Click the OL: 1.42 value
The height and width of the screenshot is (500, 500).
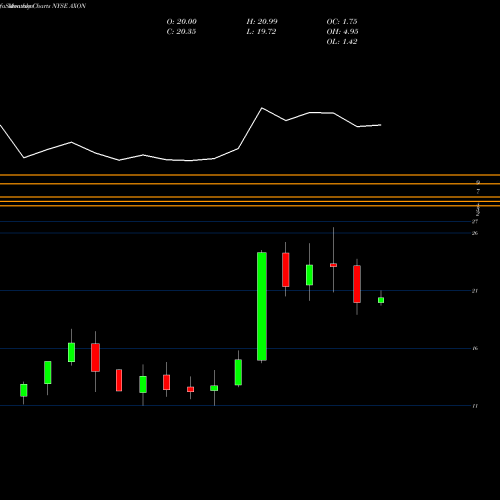point(342,42)
